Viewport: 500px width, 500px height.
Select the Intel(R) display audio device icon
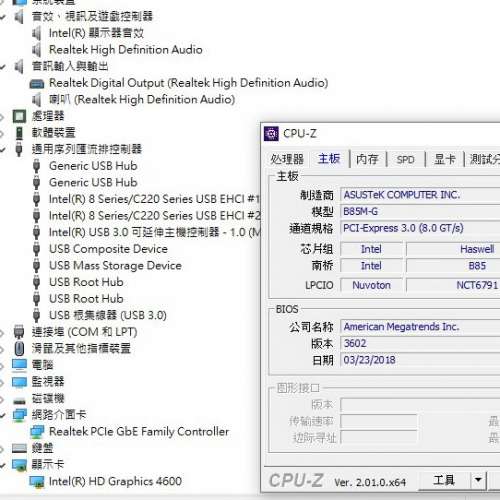[x=36, y=33]
